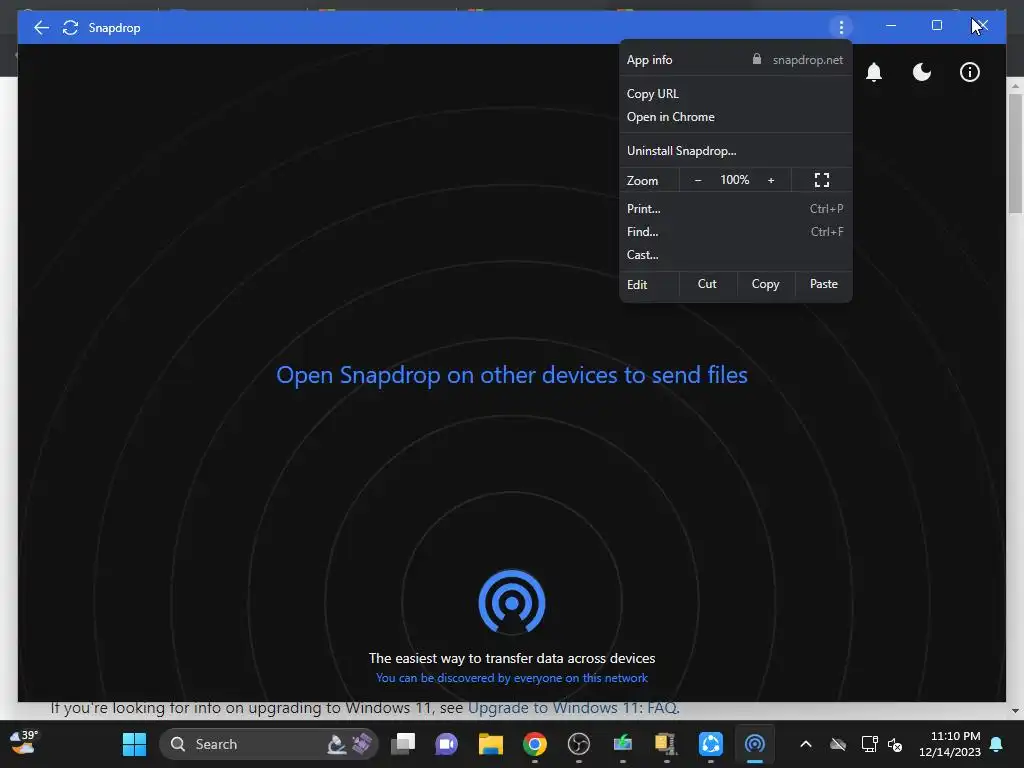Image resolution: width=1024 pixels, height=768 pixels.
Task: Open Google Chrome from the taskbar
Action: click(x=535, y=744)
